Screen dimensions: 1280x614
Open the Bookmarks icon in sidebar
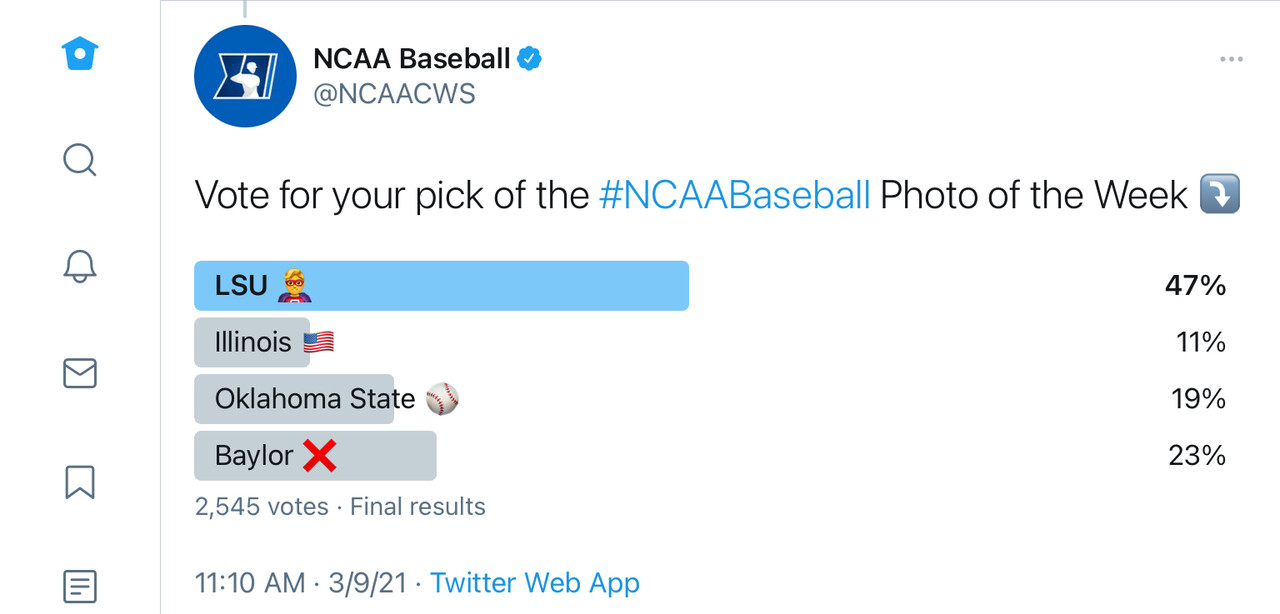pyautogui.click(x=80, y=481)
